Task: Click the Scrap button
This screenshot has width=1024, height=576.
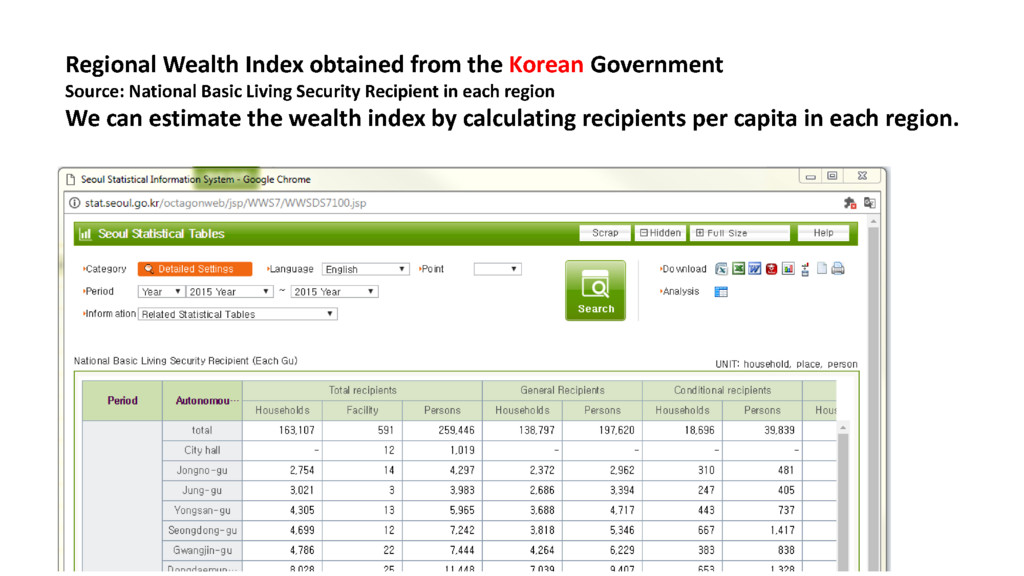Action: click(605, 233)
